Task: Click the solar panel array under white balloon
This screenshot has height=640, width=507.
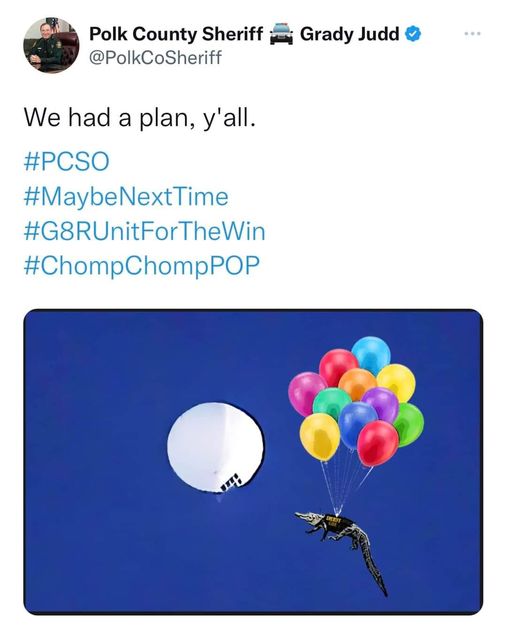Action: (x=232, y=482)
